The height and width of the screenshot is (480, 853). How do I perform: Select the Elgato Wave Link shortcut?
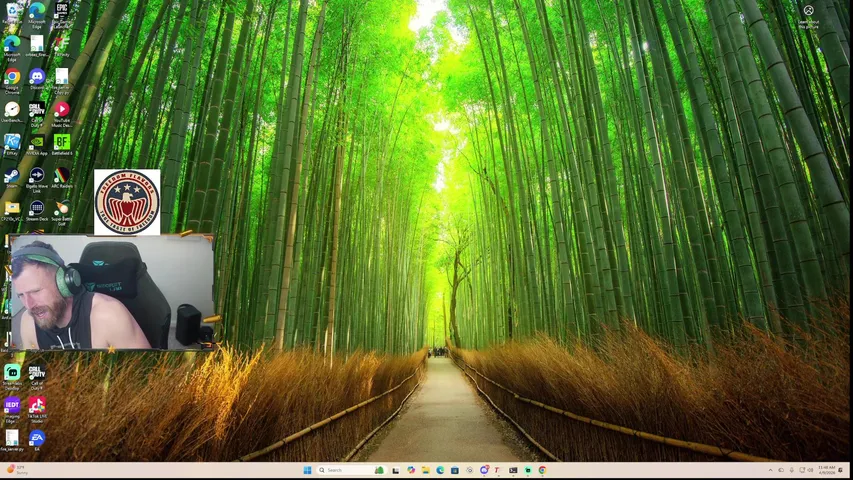click(x=36, y=180)
